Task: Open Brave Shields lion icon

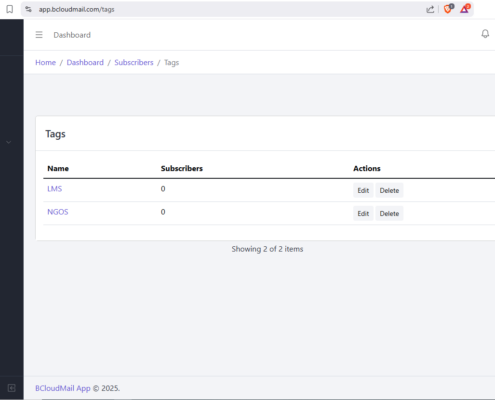Action: 448,9
